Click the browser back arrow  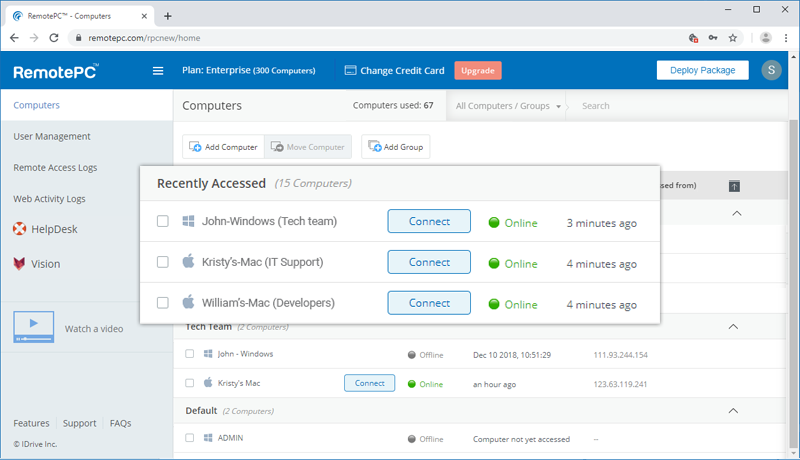point(14,38)
